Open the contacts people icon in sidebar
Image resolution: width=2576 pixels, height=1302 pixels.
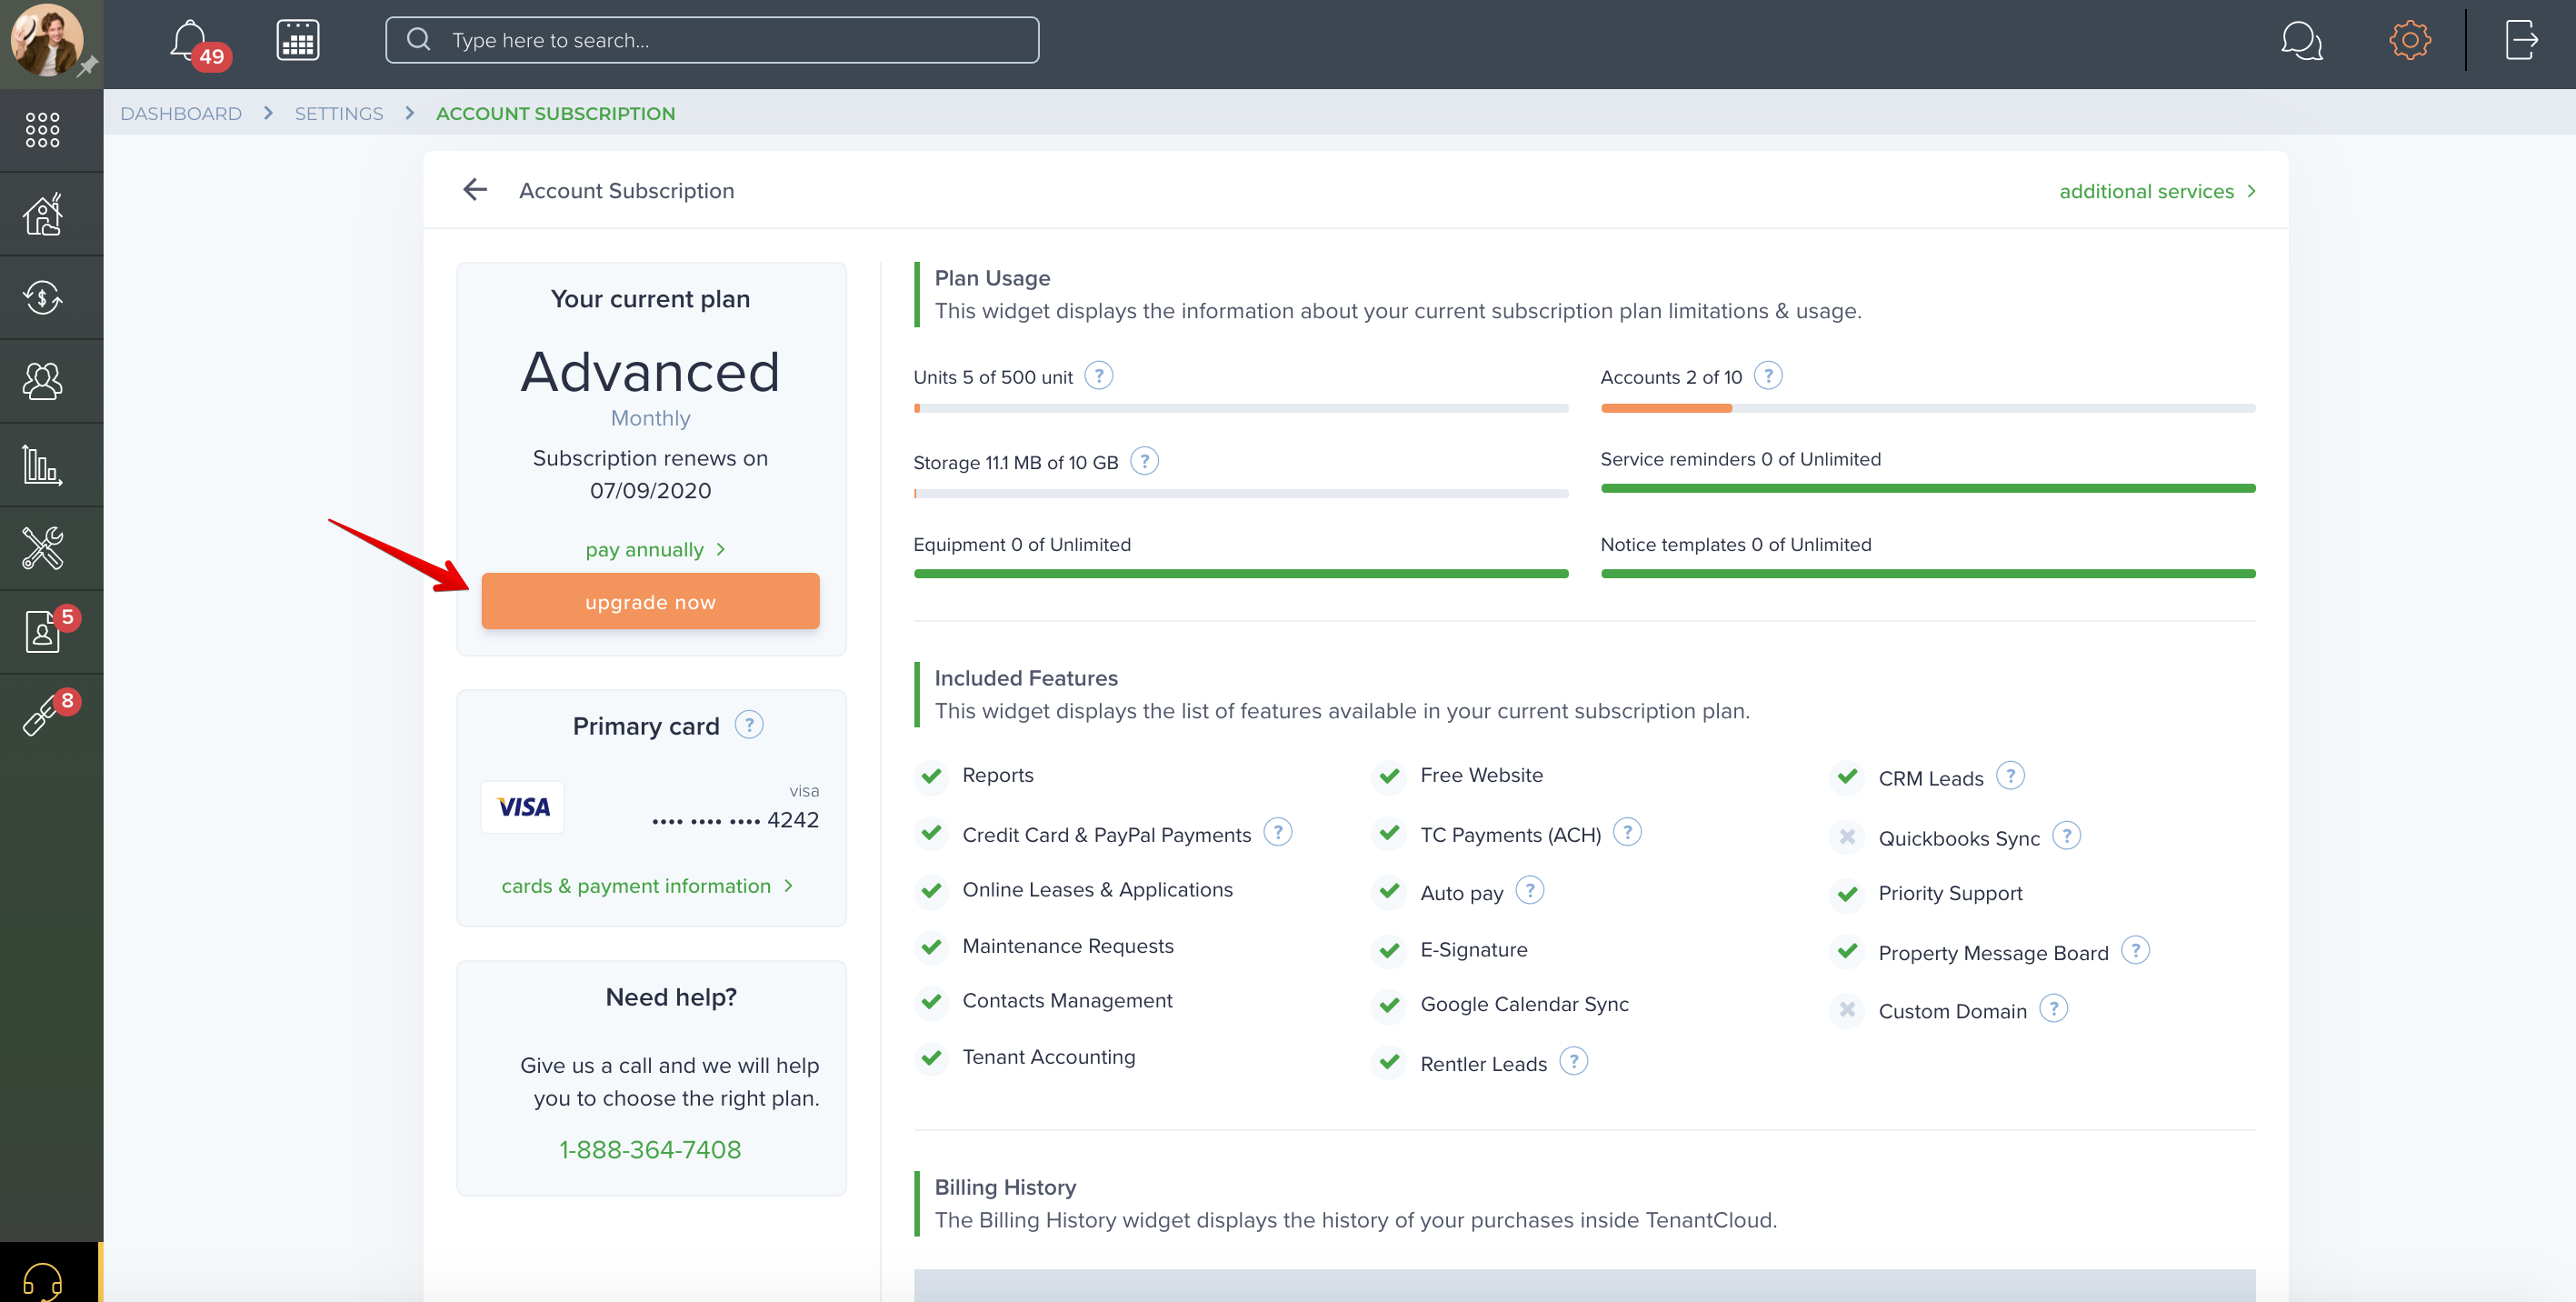pos(43,381)
